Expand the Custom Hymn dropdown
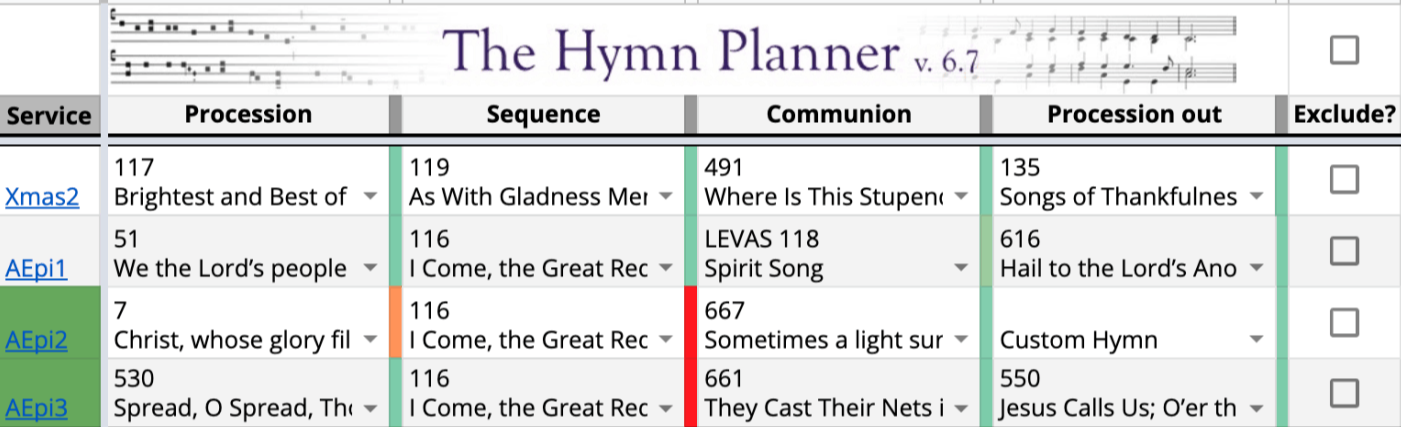 [x=1256, y=341]
